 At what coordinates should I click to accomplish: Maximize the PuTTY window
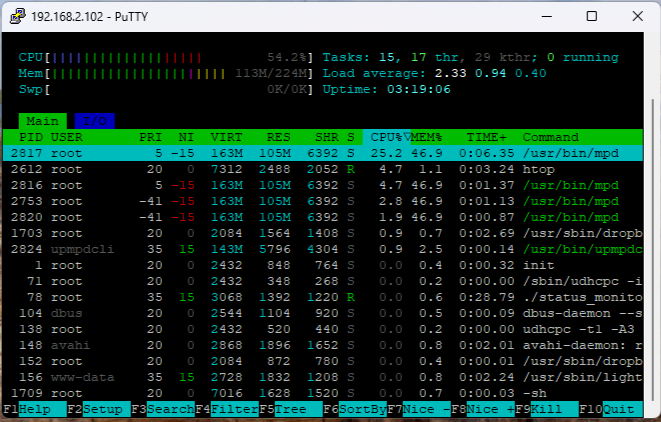(591, 17)
